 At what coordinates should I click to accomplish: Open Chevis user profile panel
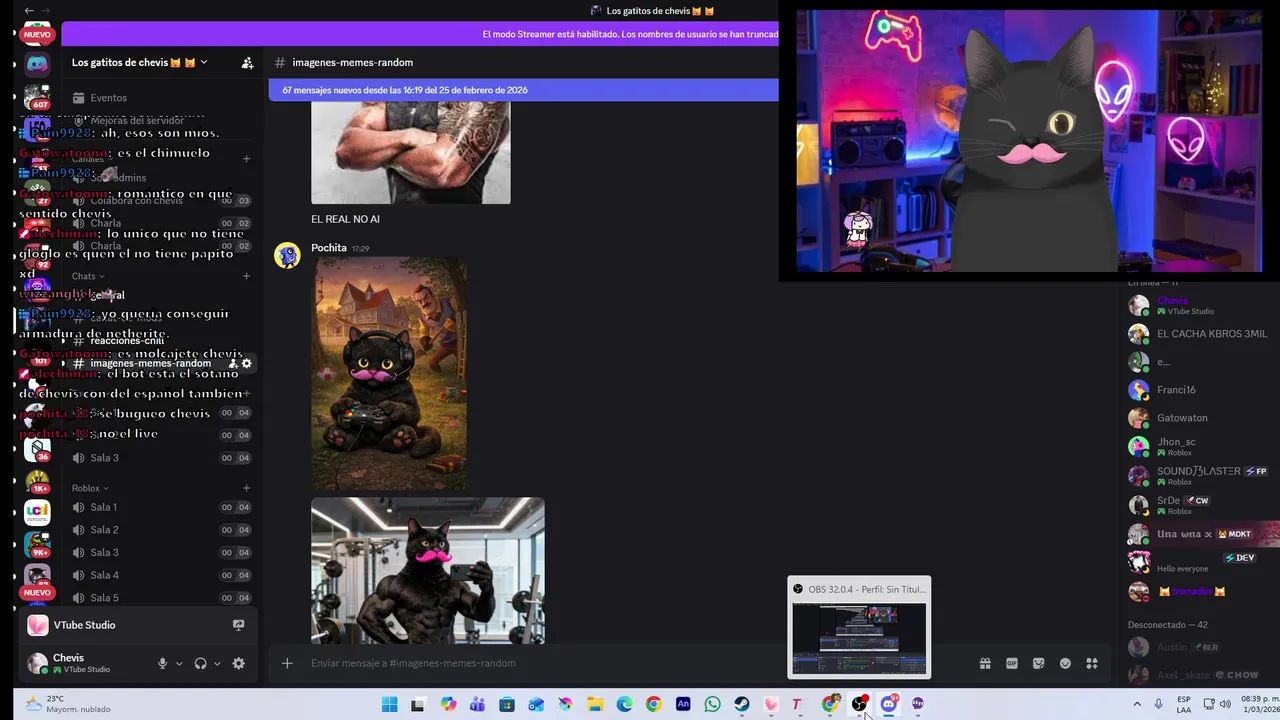click(85, 663)
